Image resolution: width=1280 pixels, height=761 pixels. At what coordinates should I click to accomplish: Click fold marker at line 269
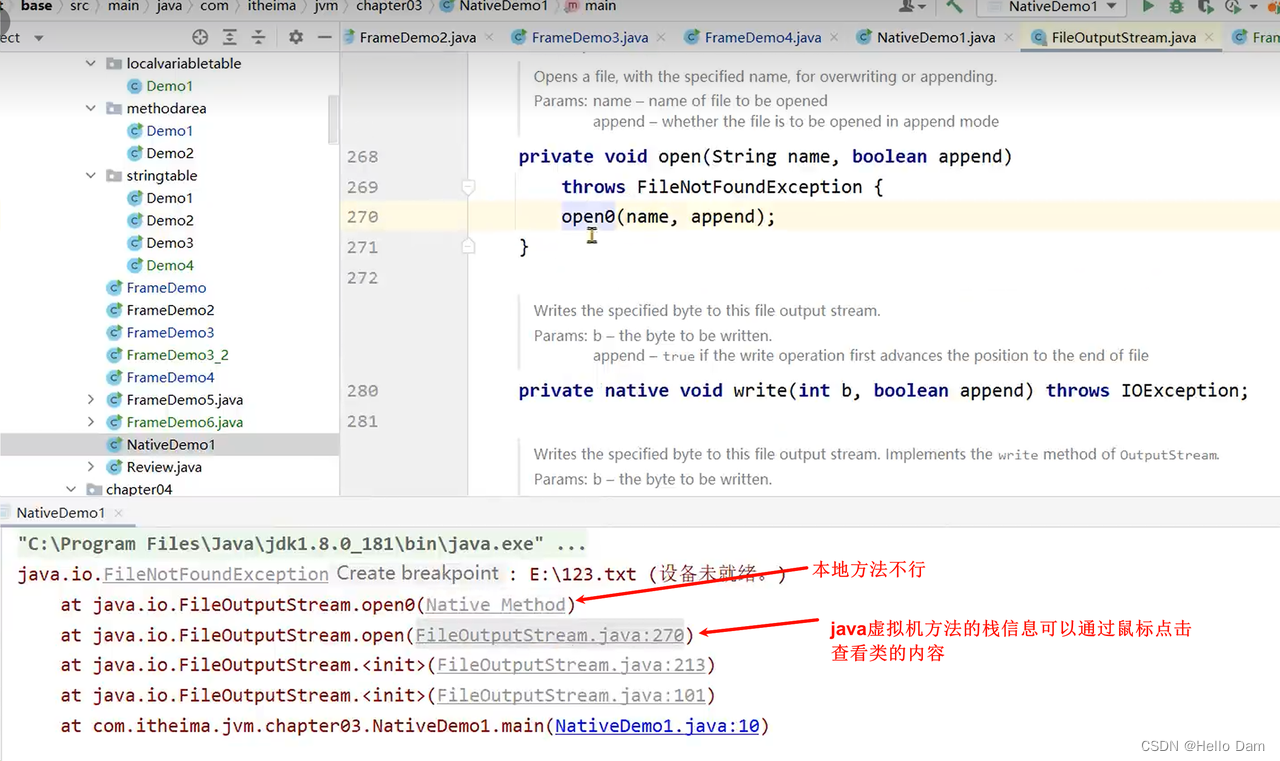[x=468, y=187]
